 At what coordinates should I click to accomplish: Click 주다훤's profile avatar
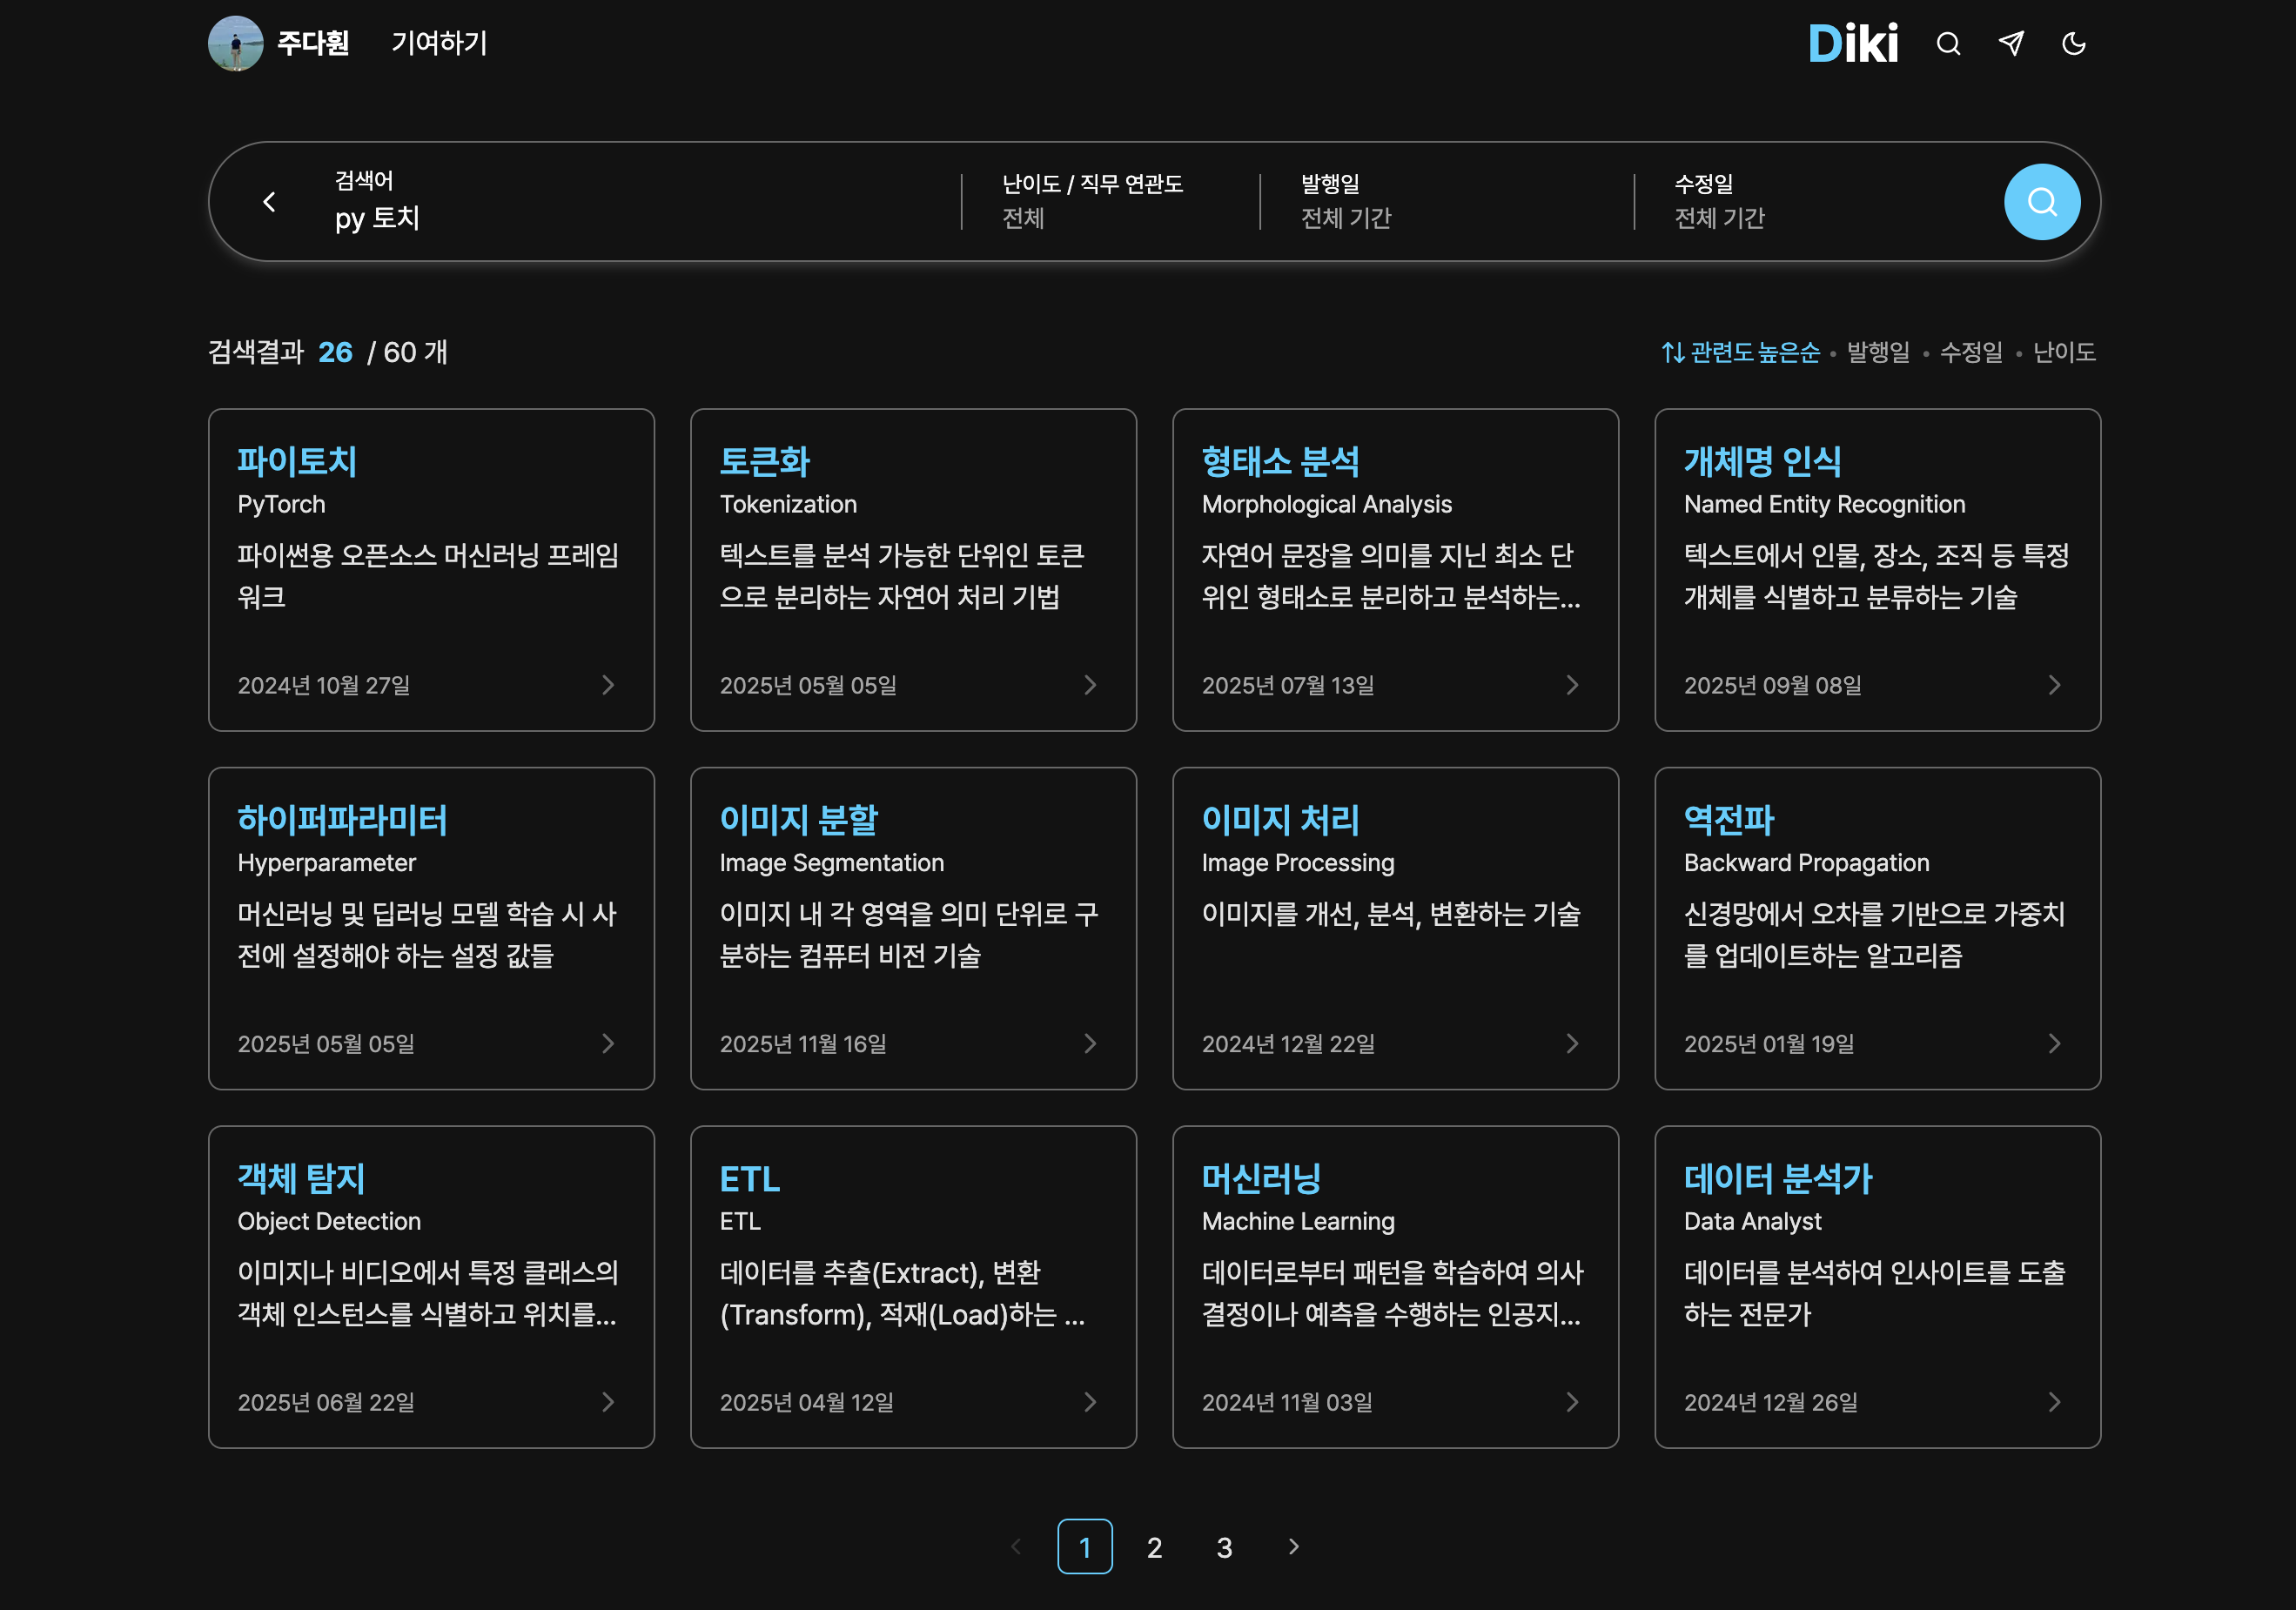coord(236,43)
